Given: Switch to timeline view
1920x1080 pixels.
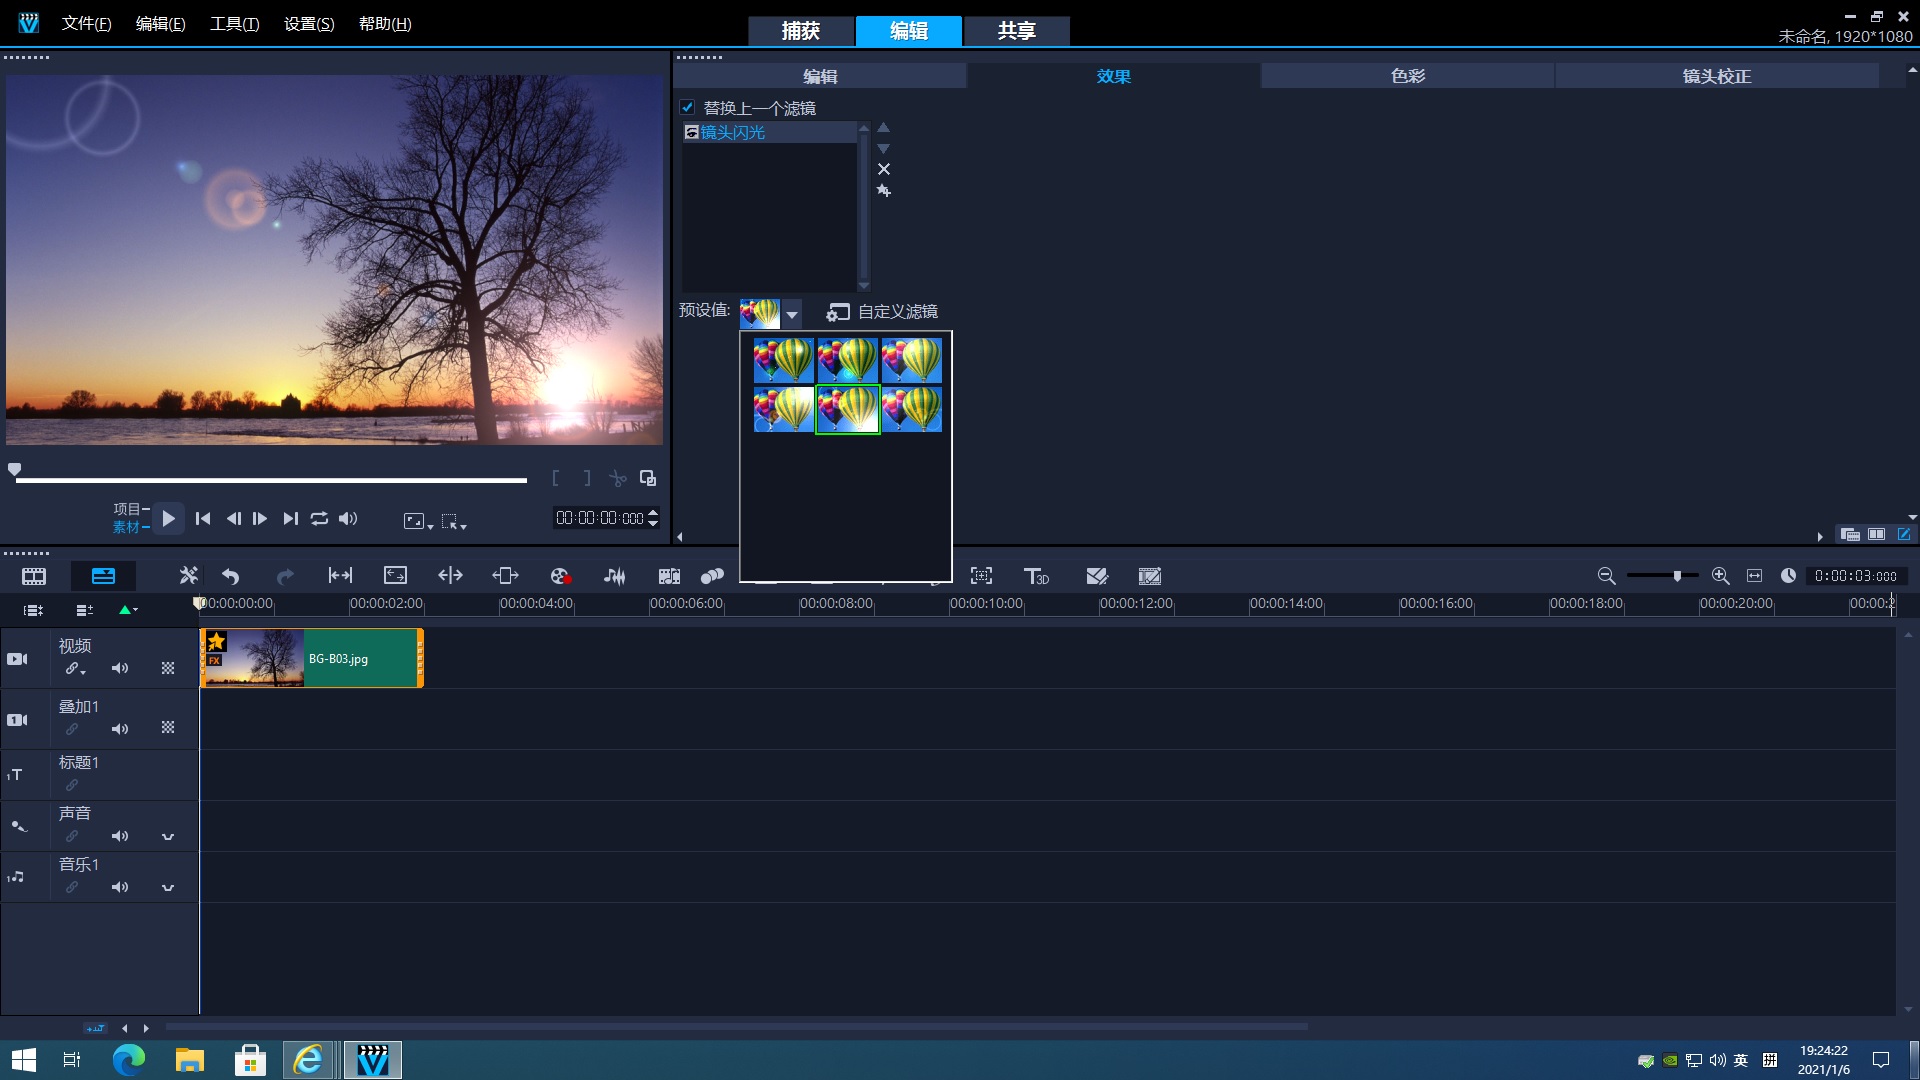Looking at the screenshot, I should 103,576.
